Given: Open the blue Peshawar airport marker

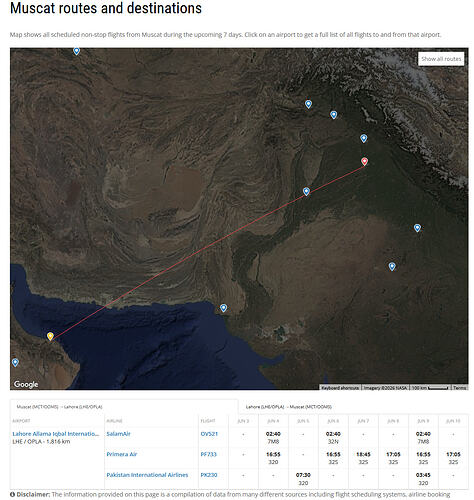Looking at the screenshot, I should point(308,104).
